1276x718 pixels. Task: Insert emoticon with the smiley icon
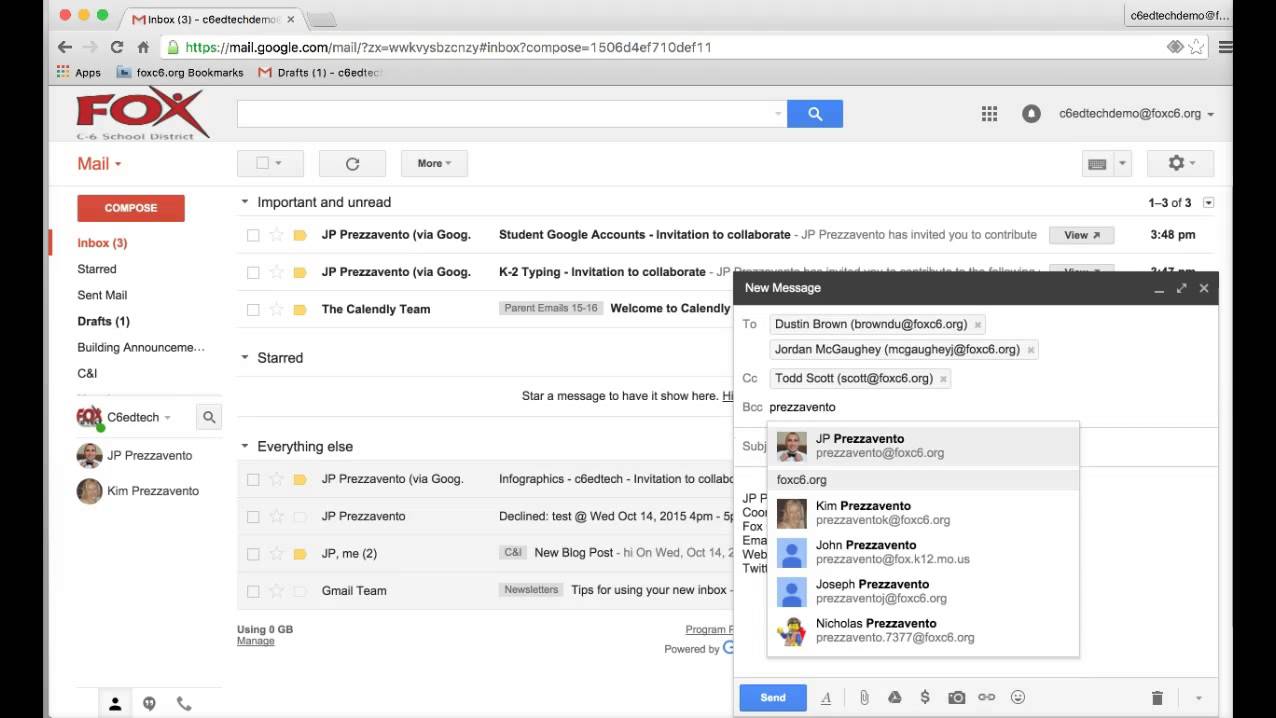(x=1018, y=698)
